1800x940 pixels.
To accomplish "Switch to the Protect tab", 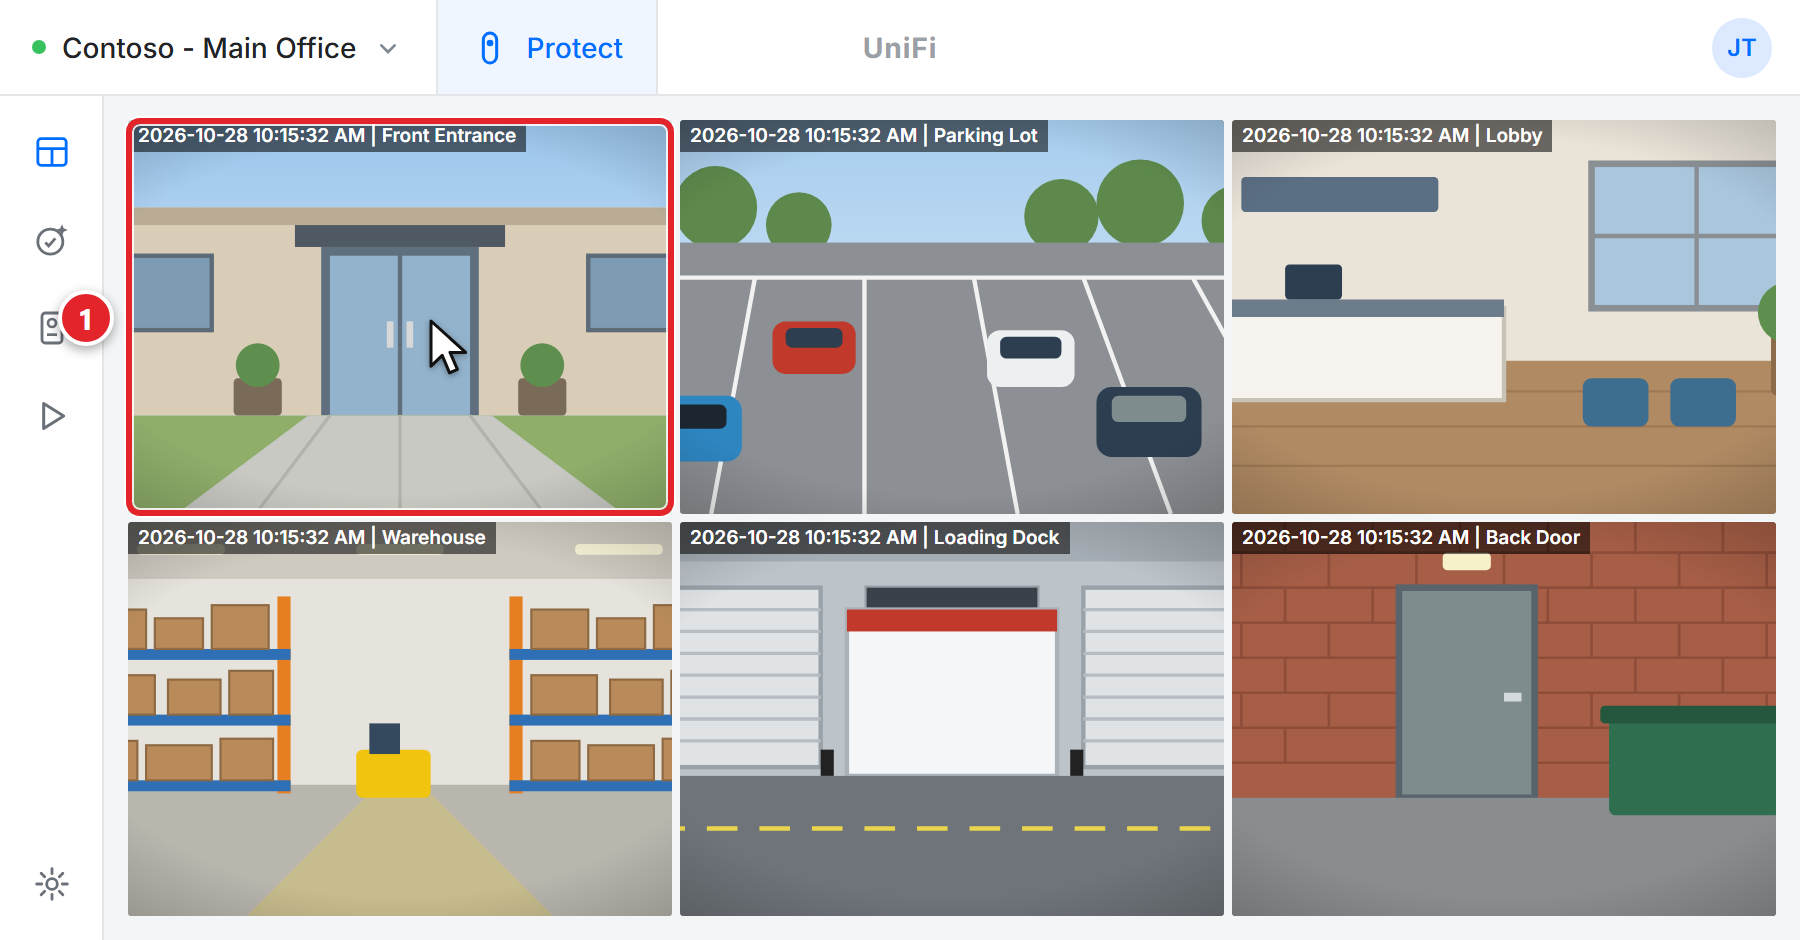I will (547, 48).
